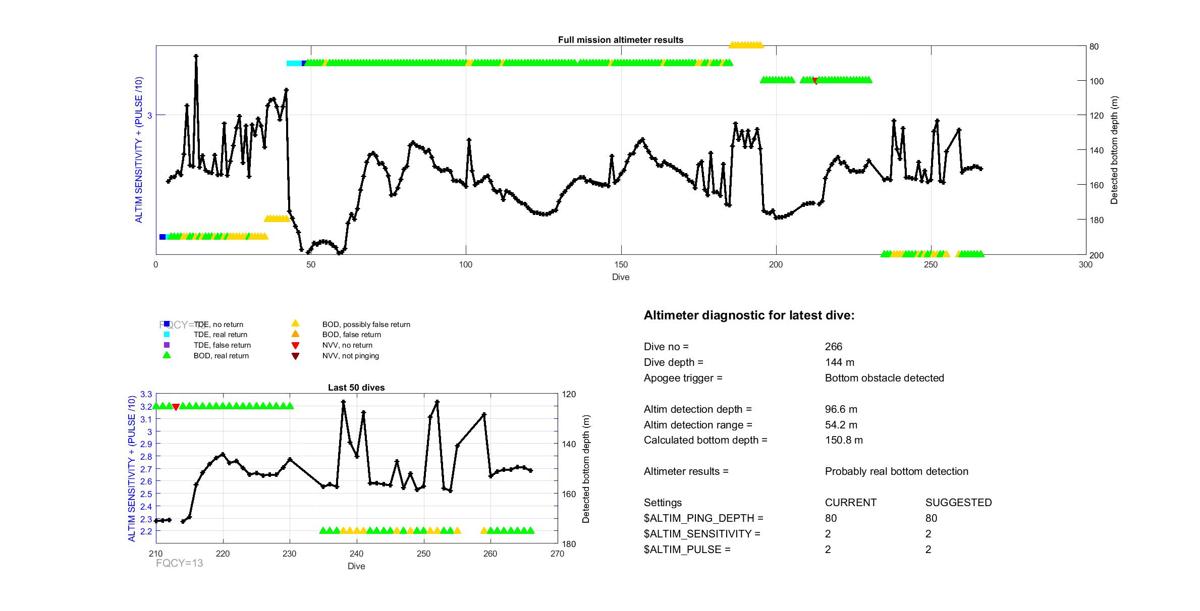Select the 'BOD, real return' legend label
This screenshot has height=611, width=1200.
tap(221, 355)
